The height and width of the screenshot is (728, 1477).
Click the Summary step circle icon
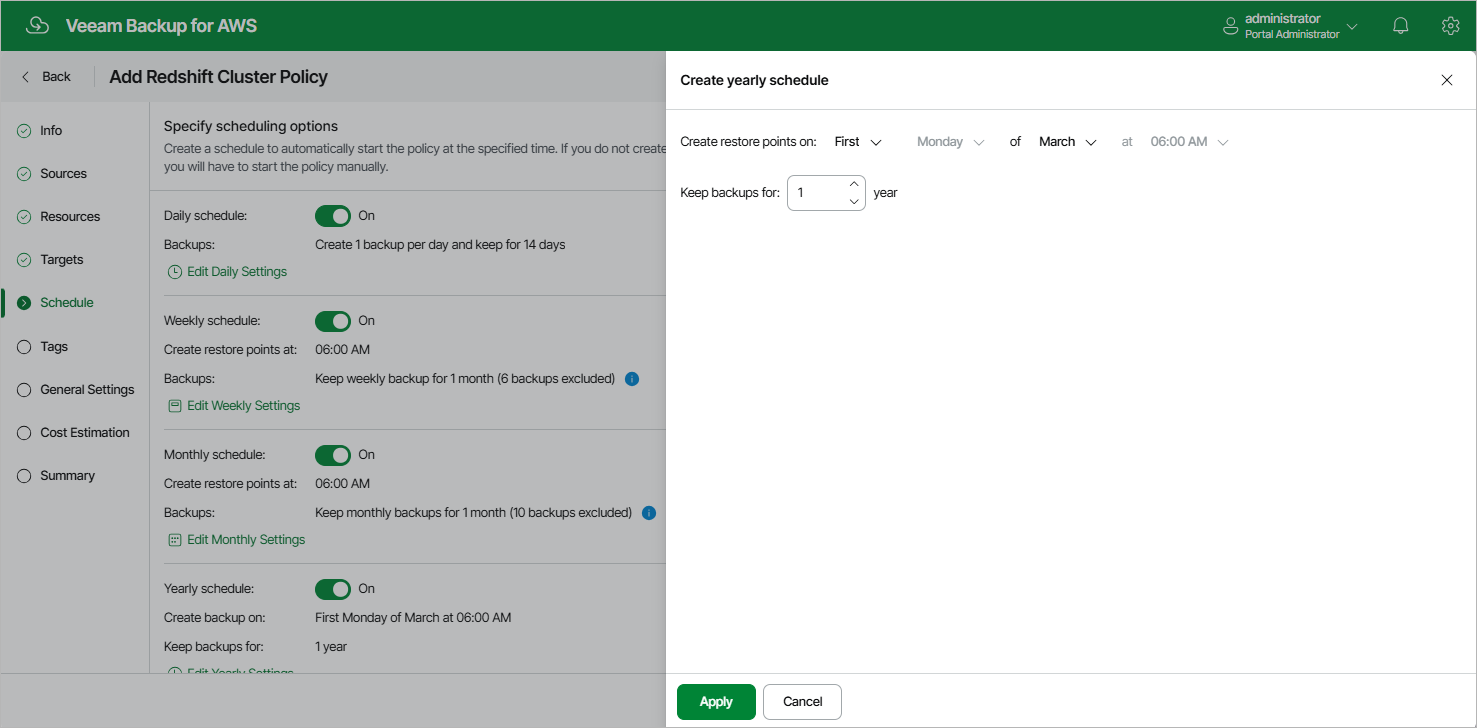[25, 476]
